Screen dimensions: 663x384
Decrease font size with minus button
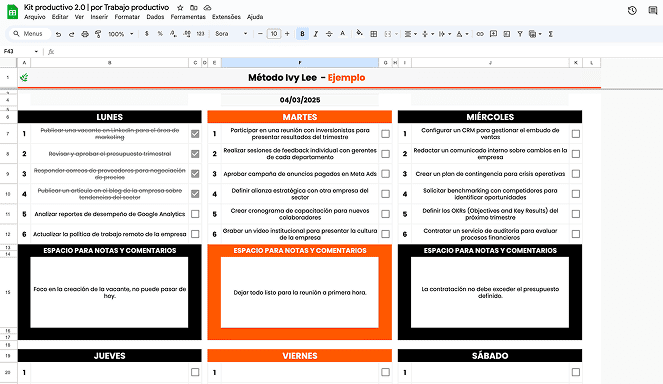tap(260, 34)
